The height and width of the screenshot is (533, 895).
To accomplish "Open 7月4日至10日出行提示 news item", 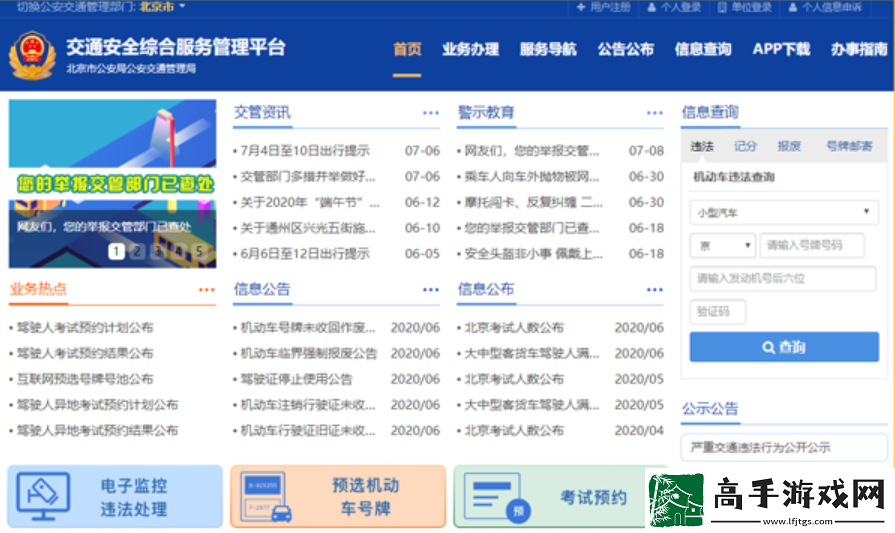I will pyautogui.click(x=305, y=151).
